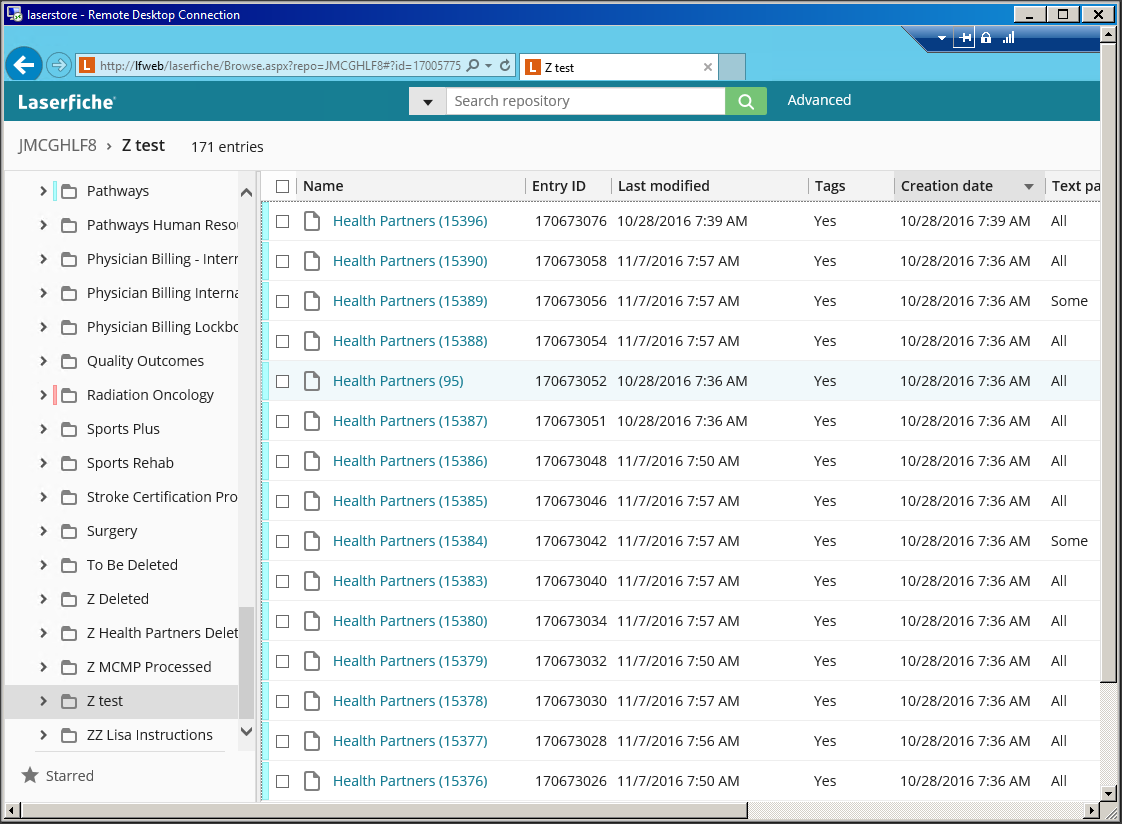The image size is (1122, 824).
Task: Tick checkbox for Health Partners (15390)
Action: point(283,261)
